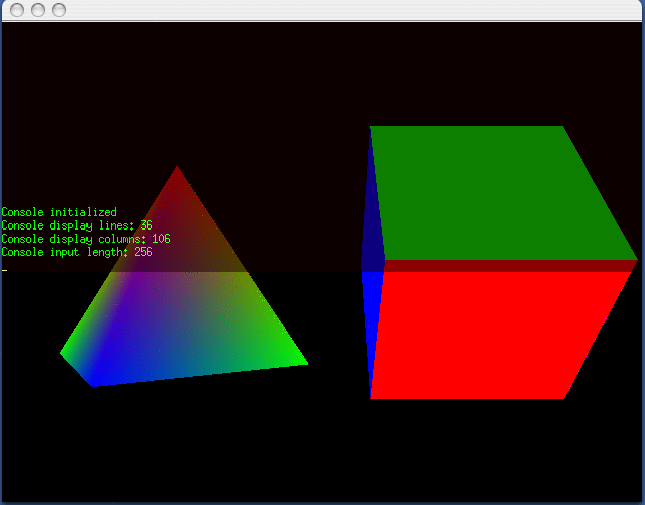Click the "Console input length: 256" message
This screenshot has width=645, height=505.
coord(77,252)
